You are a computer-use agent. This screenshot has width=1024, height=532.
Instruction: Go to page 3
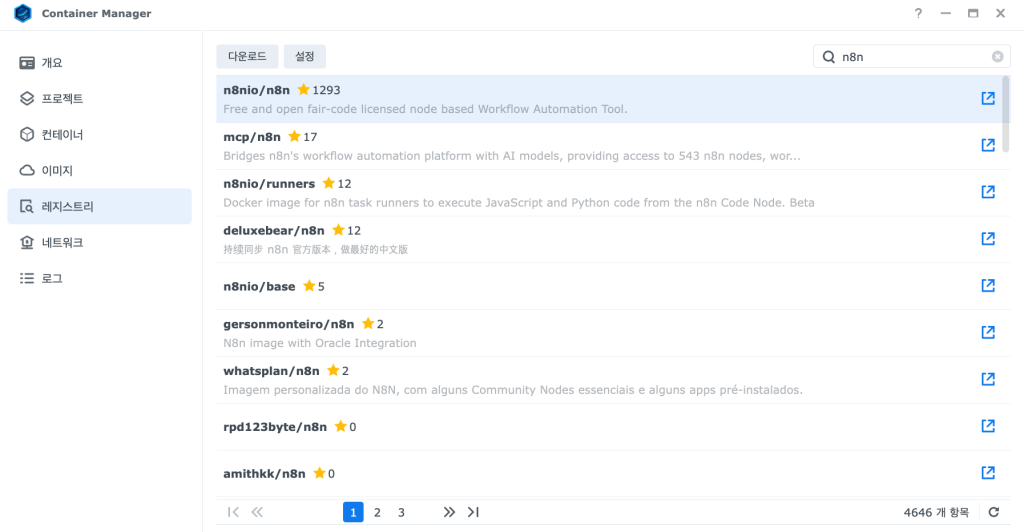(x=401, y=512)
